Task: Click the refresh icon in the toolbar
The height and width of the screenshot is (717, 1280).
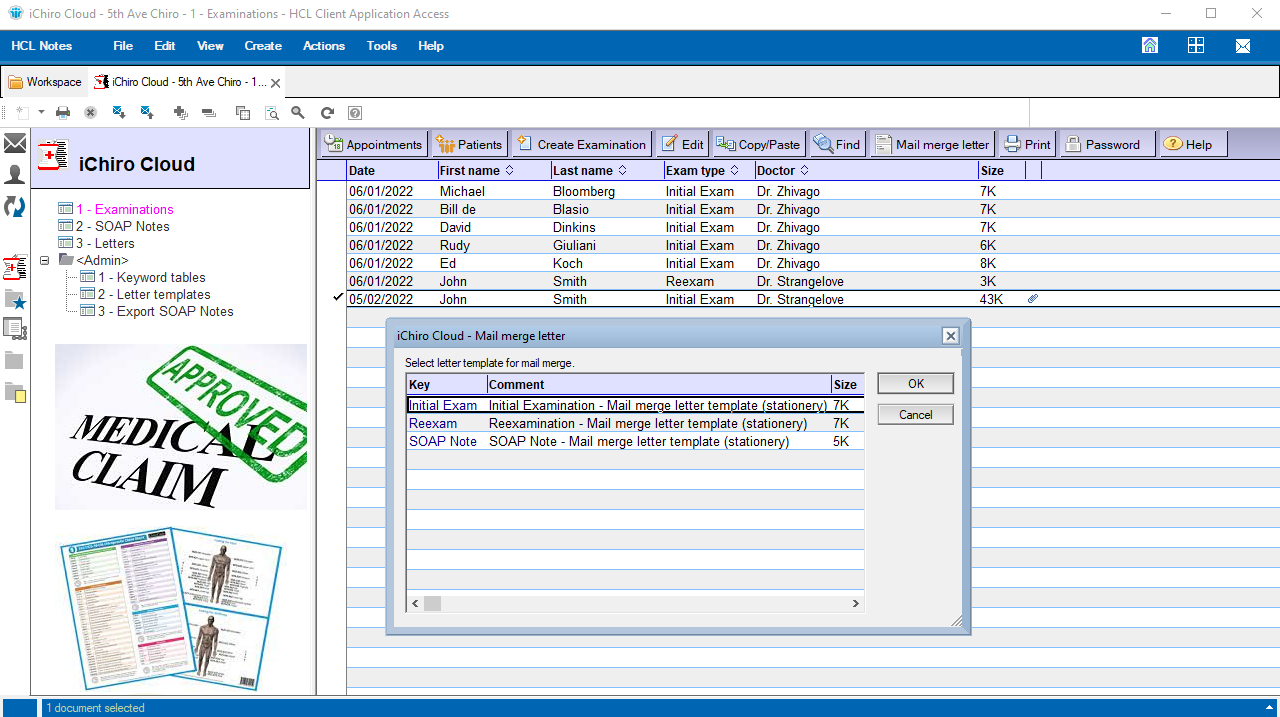Action: (x=327, y=113)
